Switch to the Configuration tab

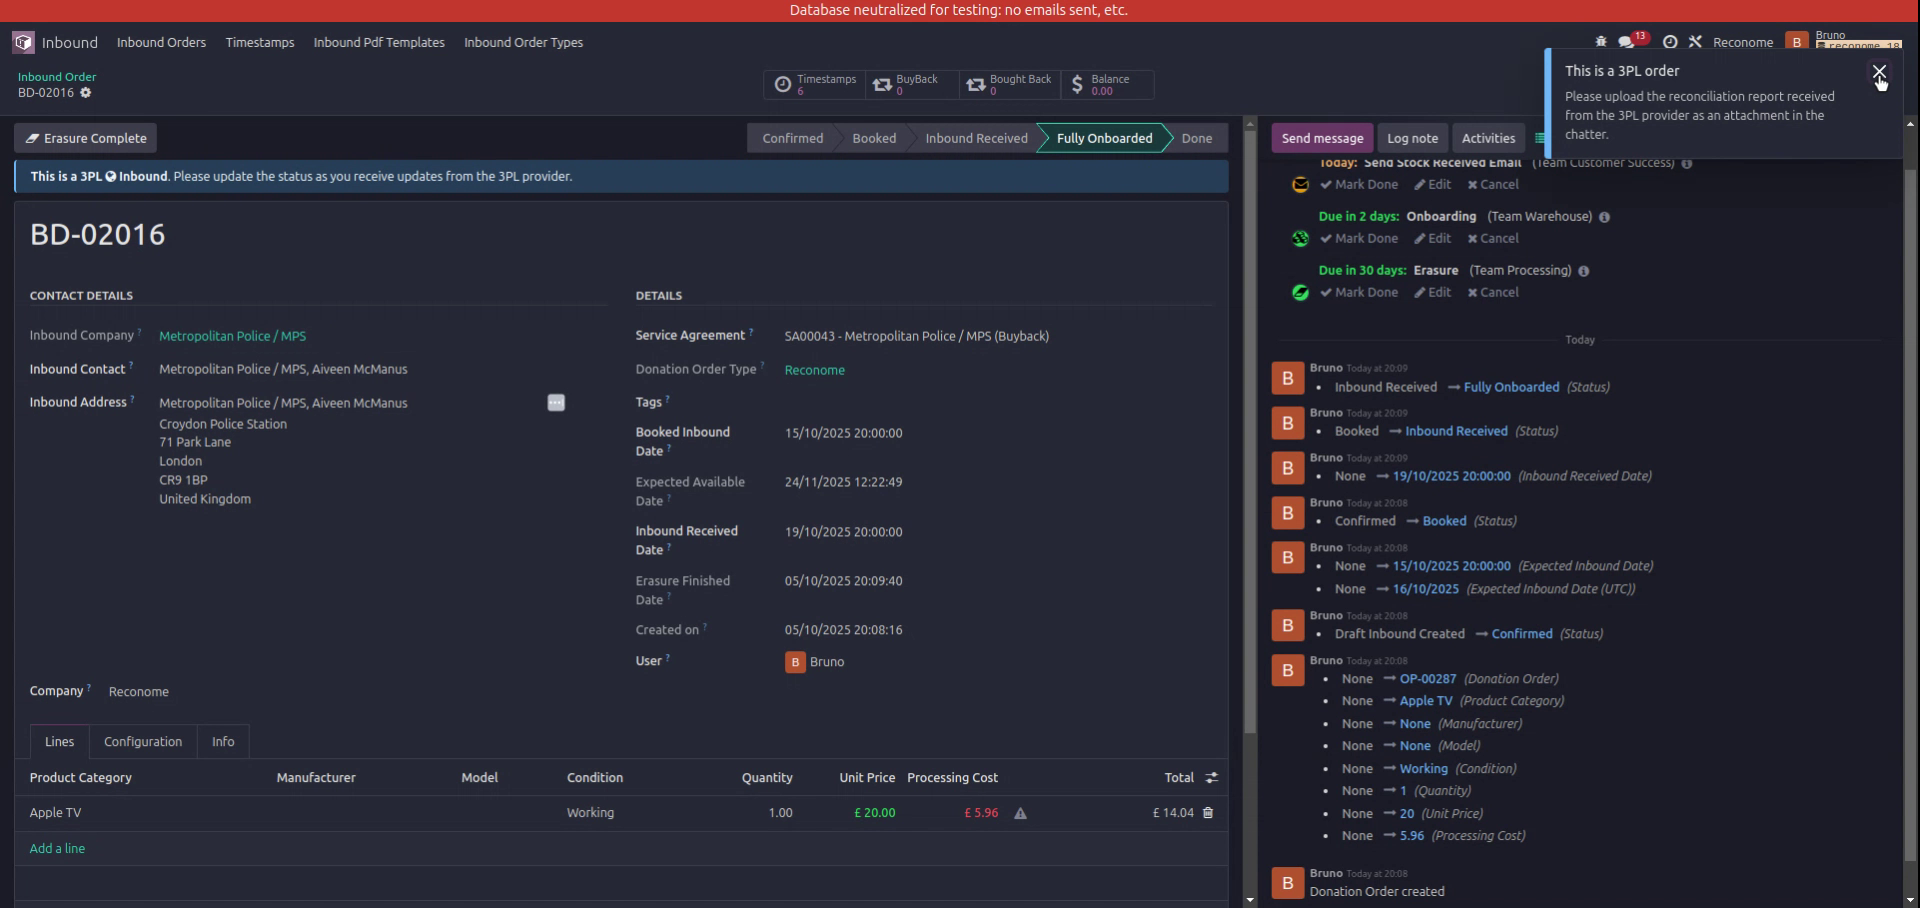(x=143, y=741)
